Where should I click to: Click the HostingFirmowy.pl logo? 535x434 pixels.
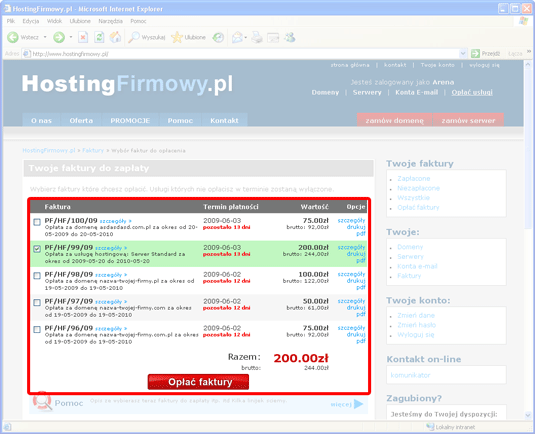tap(127, 84)
